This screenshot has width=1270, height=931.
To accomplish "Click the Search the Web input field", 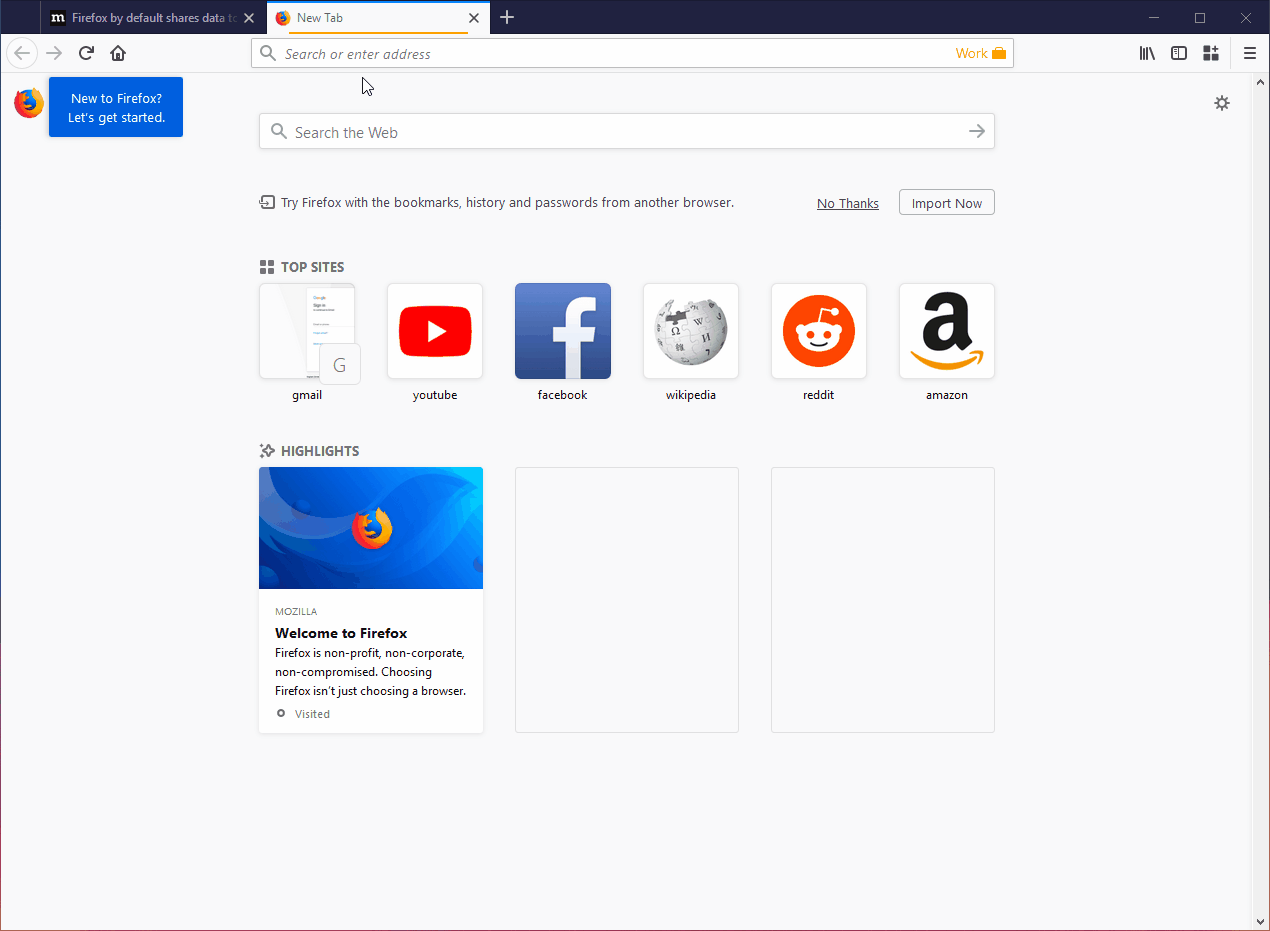I will point(626,131).
